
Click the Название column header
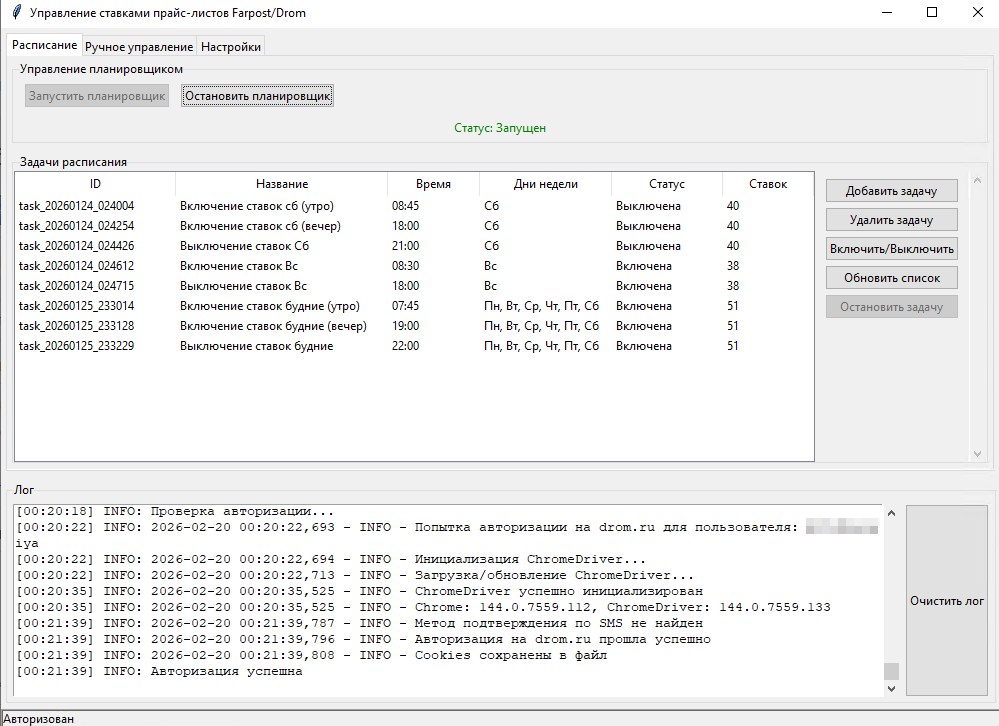point(281,184)
